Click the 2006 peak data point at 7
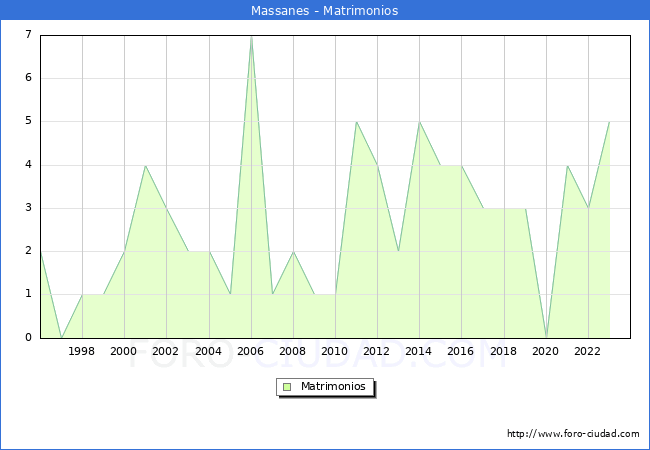 (251, 37)
